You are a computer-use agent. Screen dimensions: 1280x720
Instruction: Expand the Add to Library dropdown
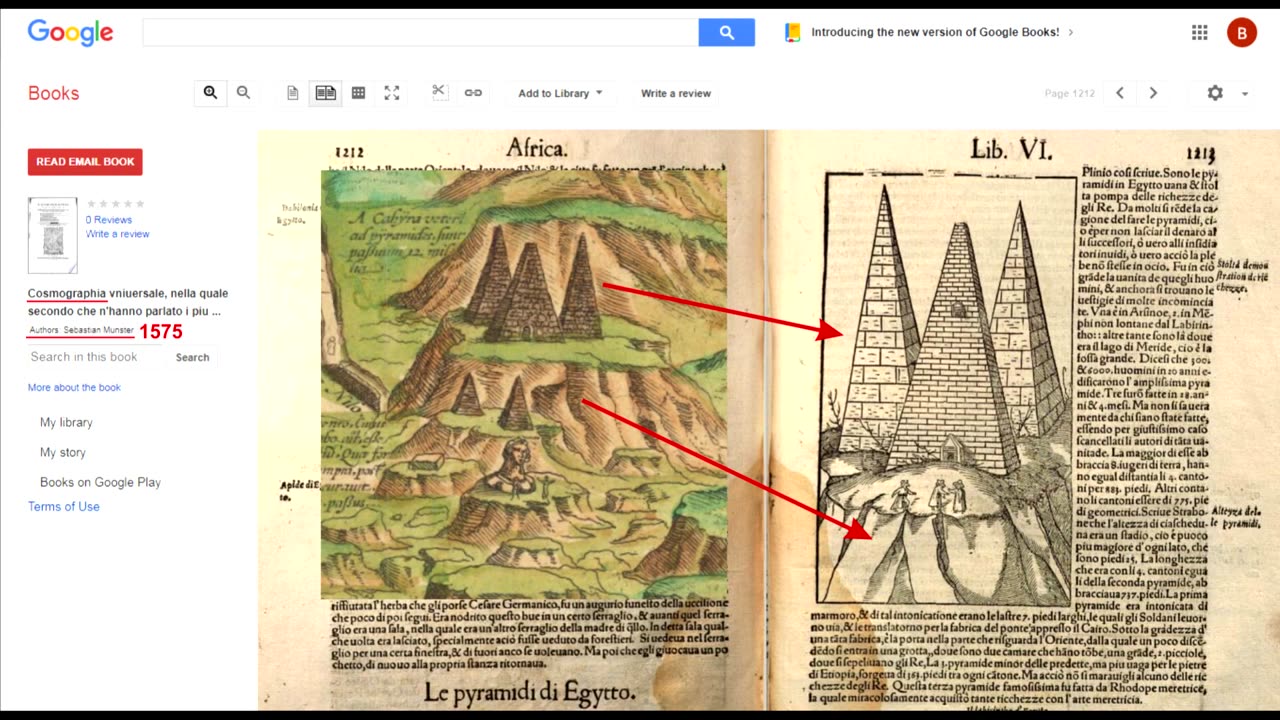tap(560, 93)
